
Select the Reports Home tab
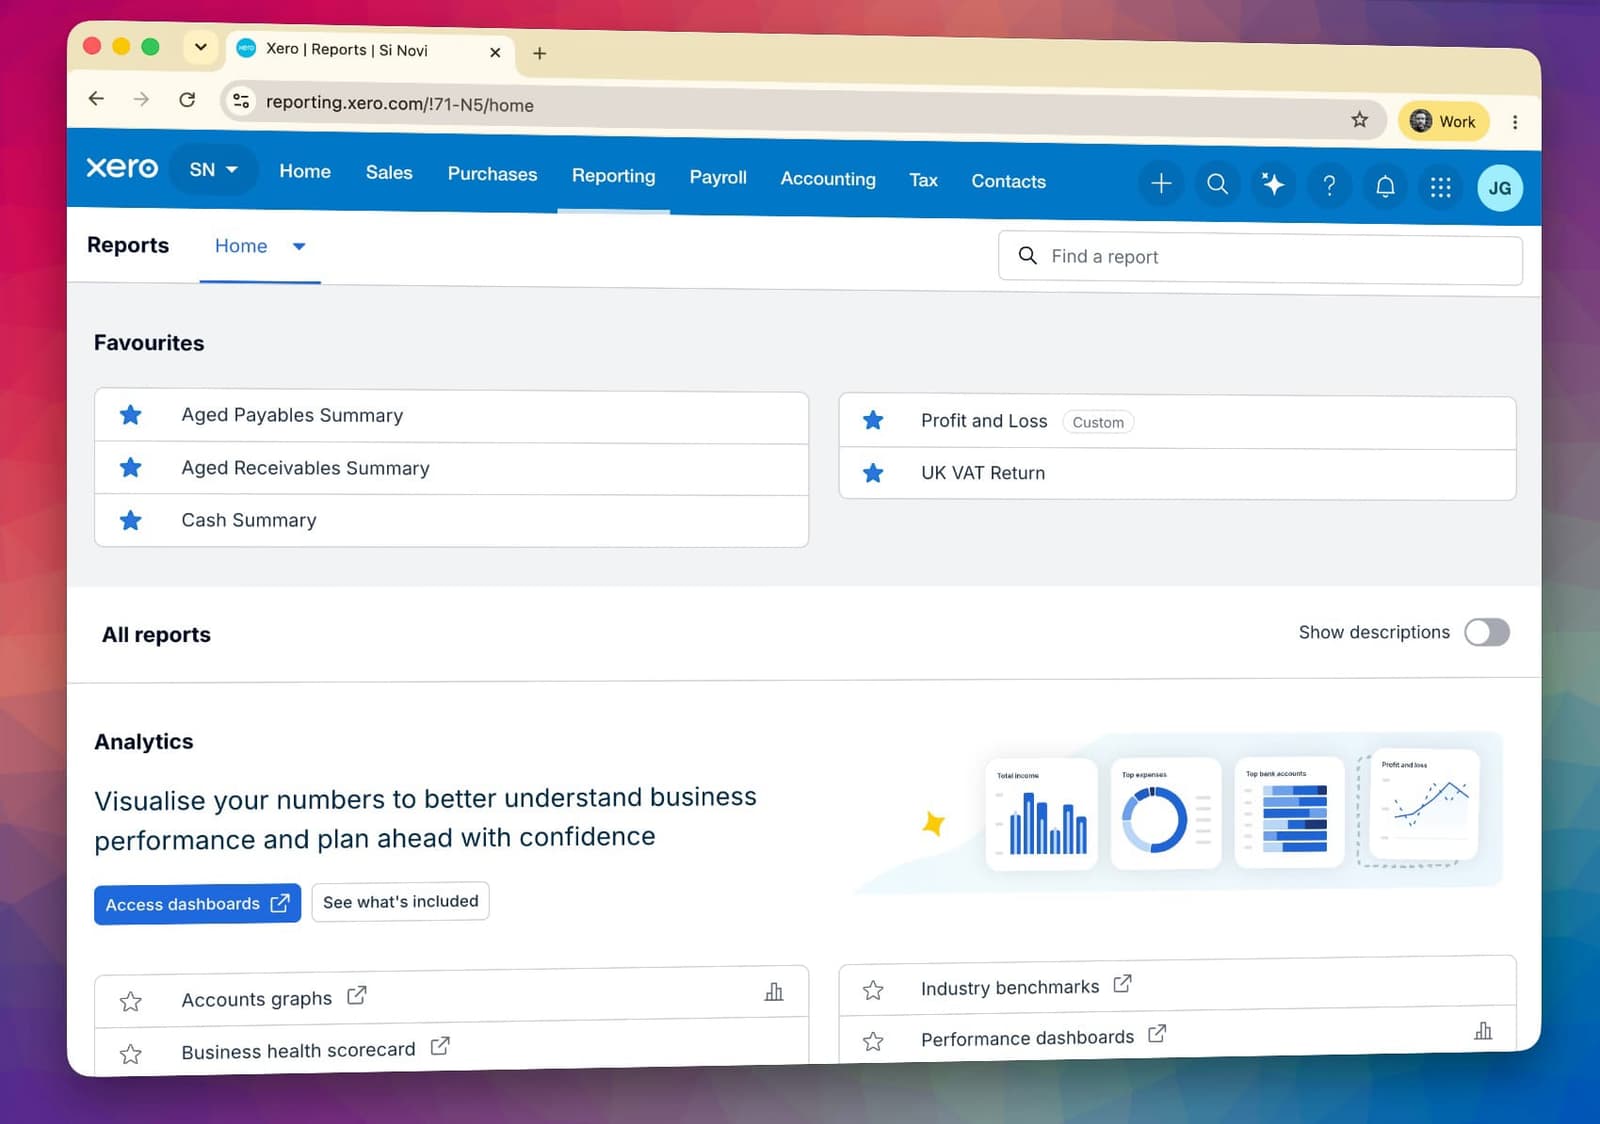point(241,246)
